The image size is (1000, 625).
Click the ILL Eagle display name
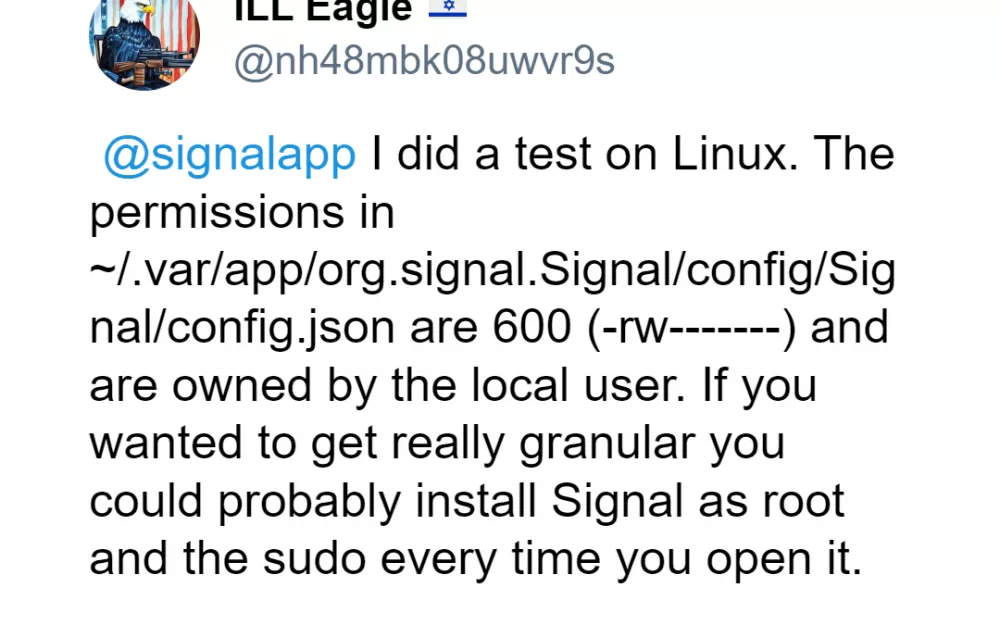click(323, 11)
